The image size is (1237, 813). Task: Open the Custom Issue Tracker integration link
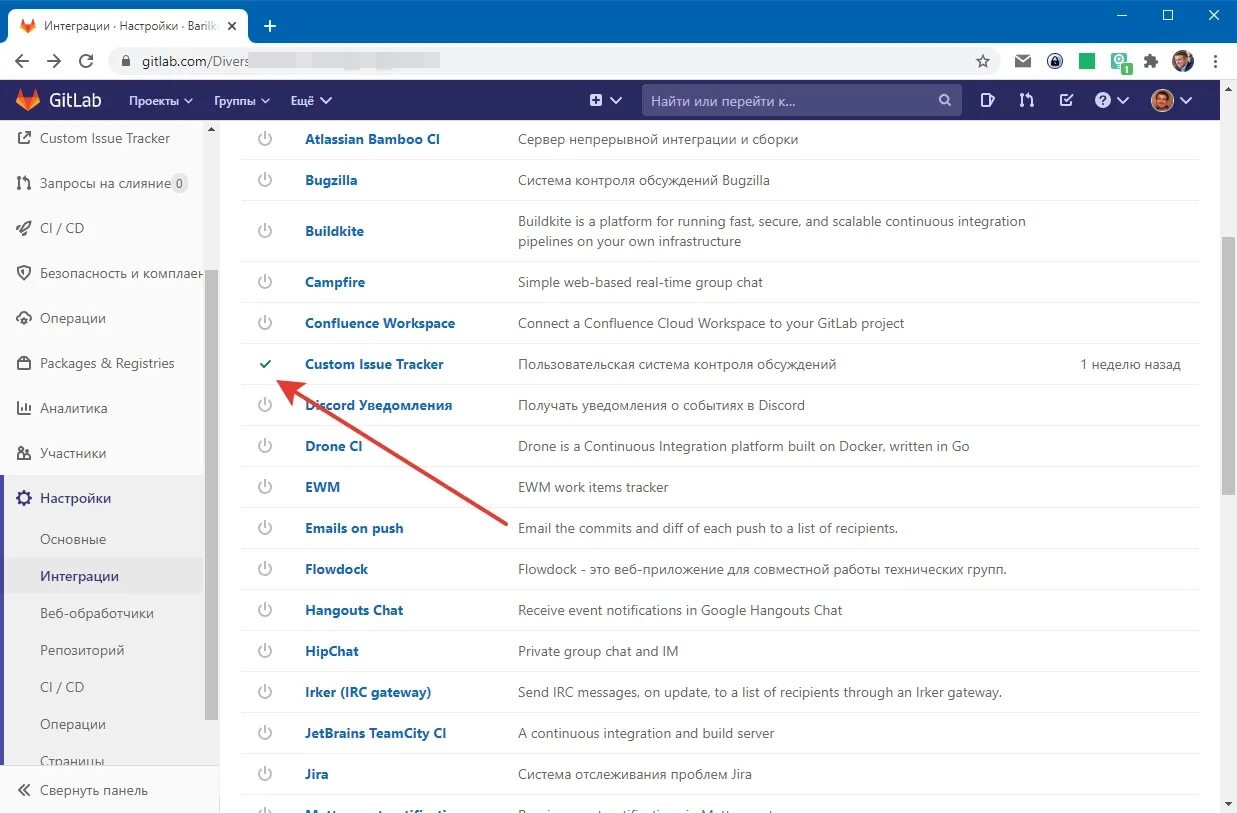[x=374, y=364]
